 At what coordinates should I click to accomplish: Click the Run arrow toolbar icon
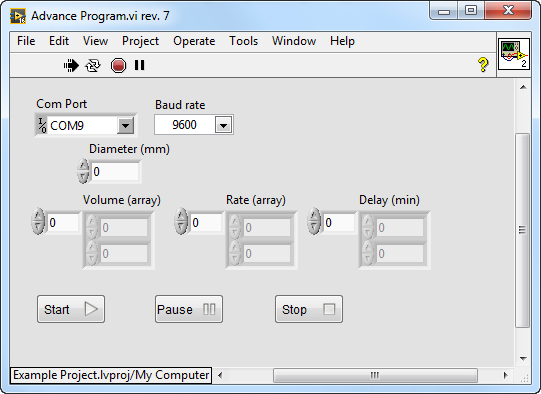pos(71,65)
